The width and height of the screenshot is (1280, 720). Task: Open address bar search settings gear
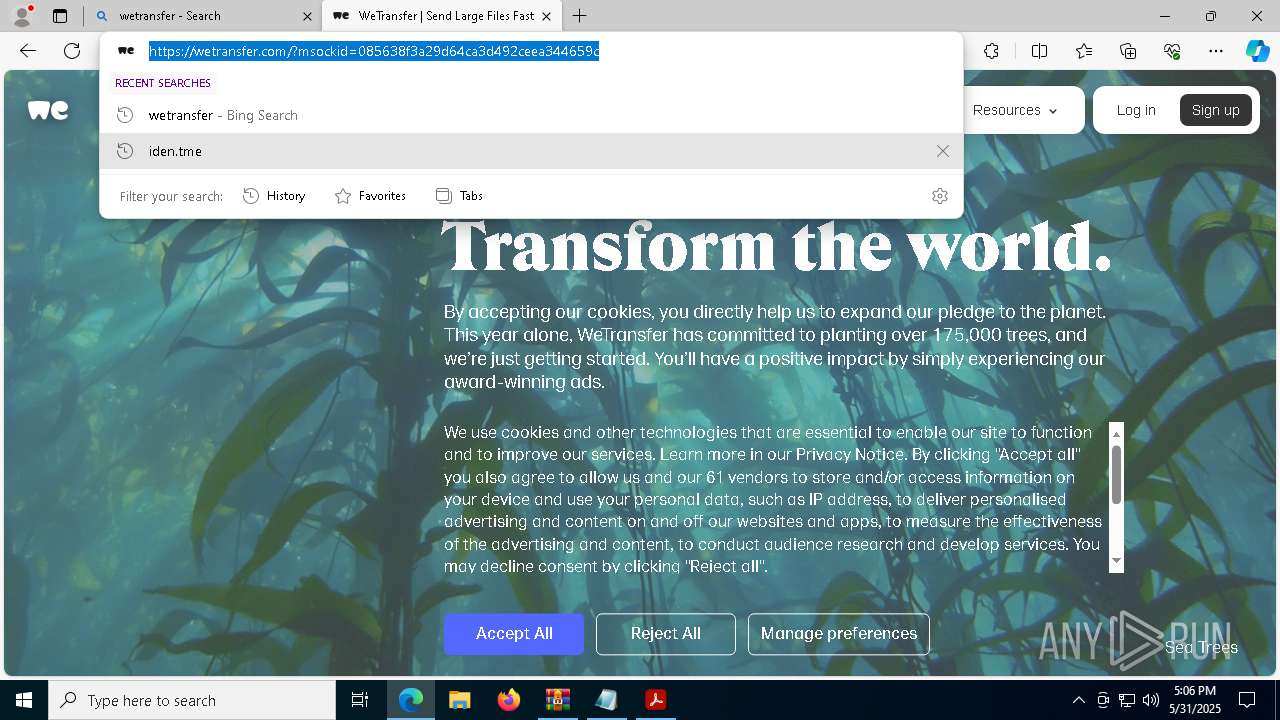(939, 196)
